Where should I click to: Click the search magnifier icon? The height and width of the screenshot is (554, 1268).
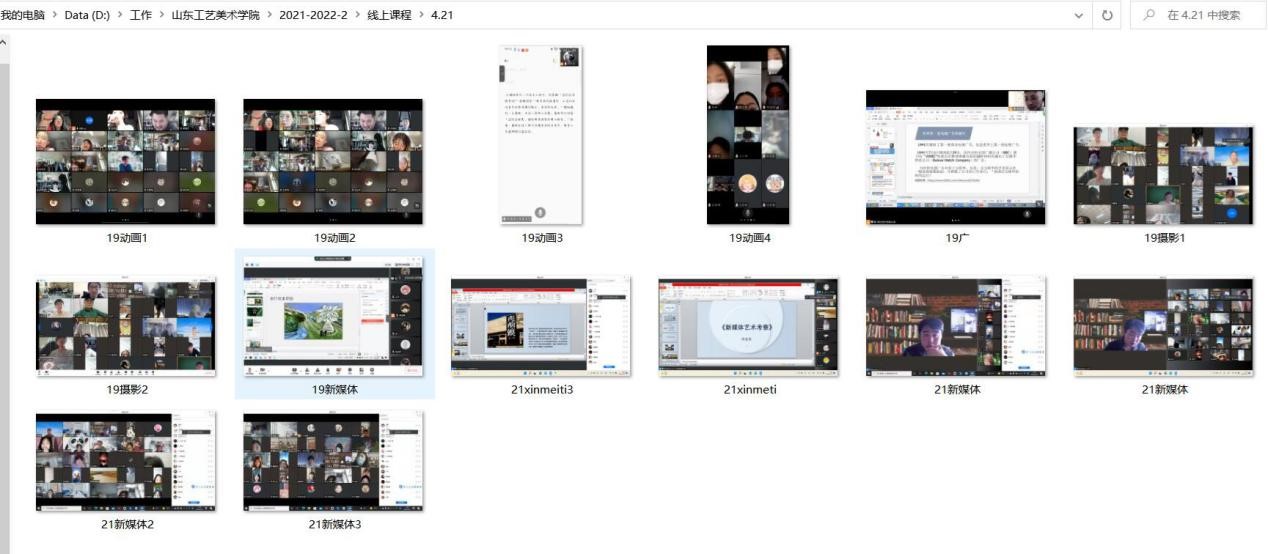click(x=1149, y=15)
